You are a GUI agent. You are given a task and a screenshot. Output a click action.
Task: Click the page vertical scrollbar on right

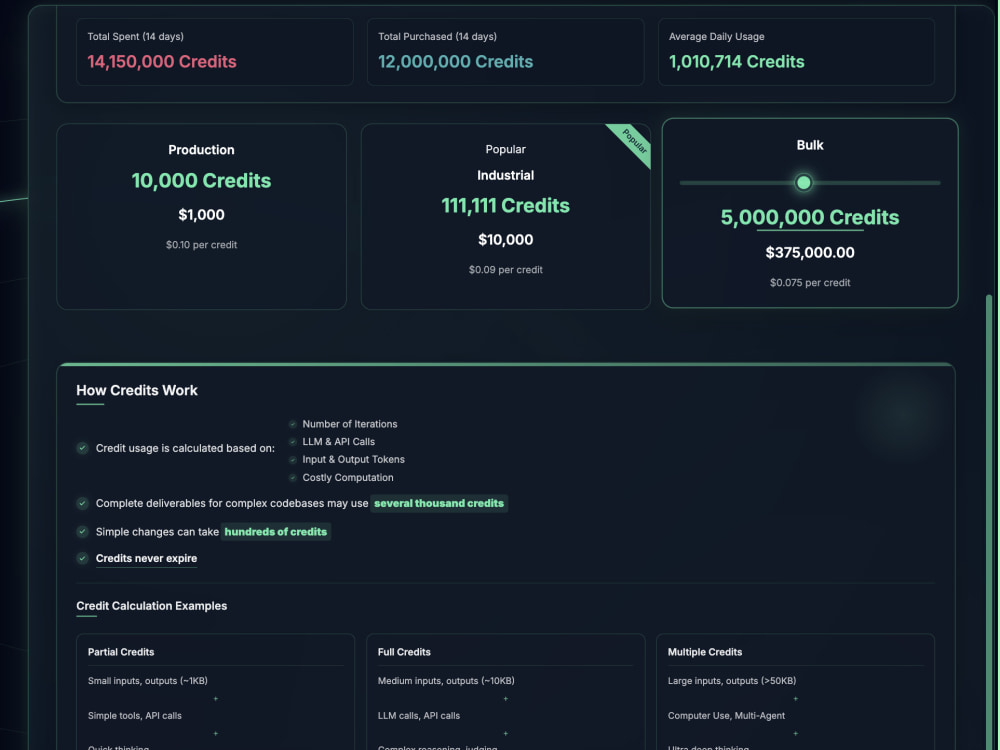[989, 520]
